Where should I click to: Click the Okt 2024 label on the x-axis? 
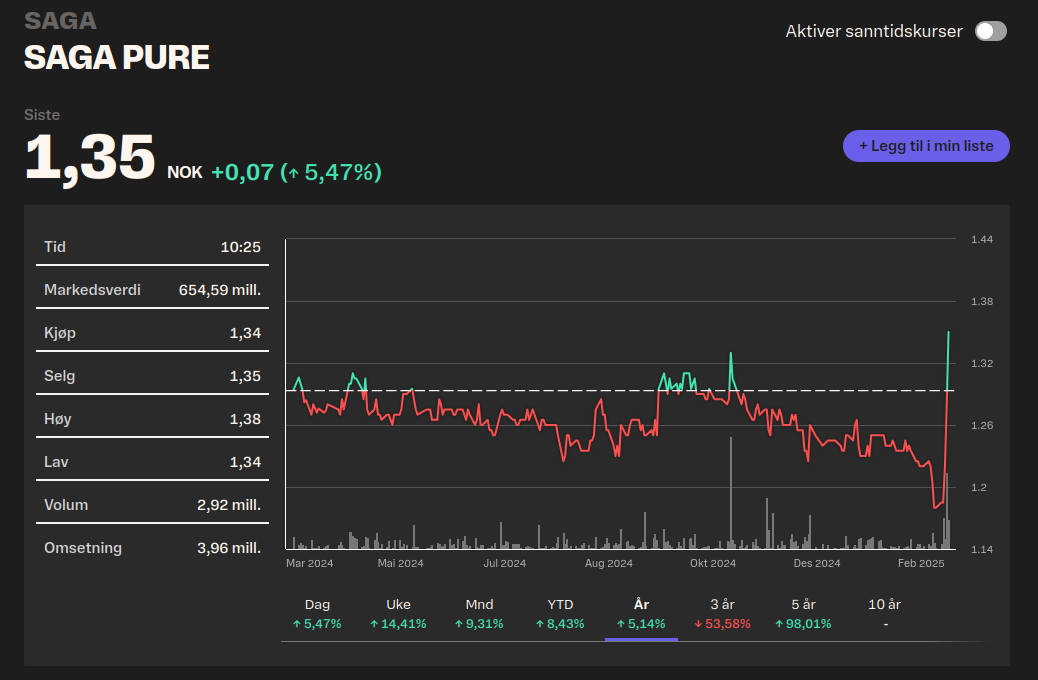tap(713, 563)
